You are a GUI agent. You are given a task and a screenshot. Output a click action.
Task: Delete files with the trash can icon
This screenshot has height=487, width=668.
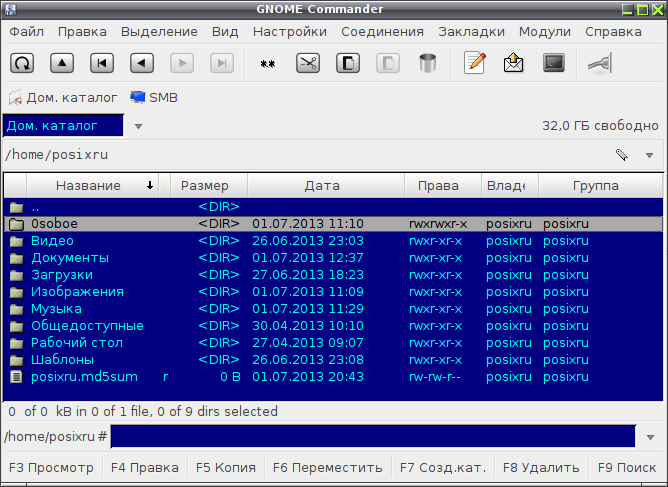428,63
